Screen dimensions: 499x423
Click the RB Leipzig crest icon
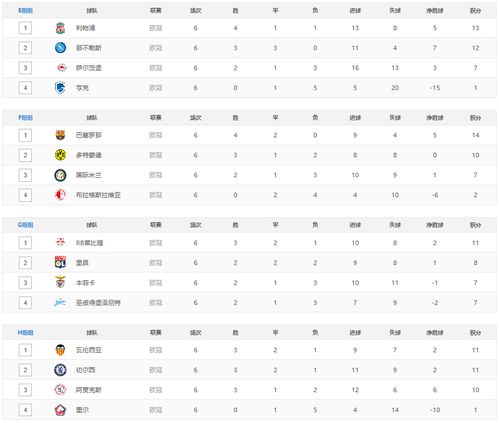point(60,243)
